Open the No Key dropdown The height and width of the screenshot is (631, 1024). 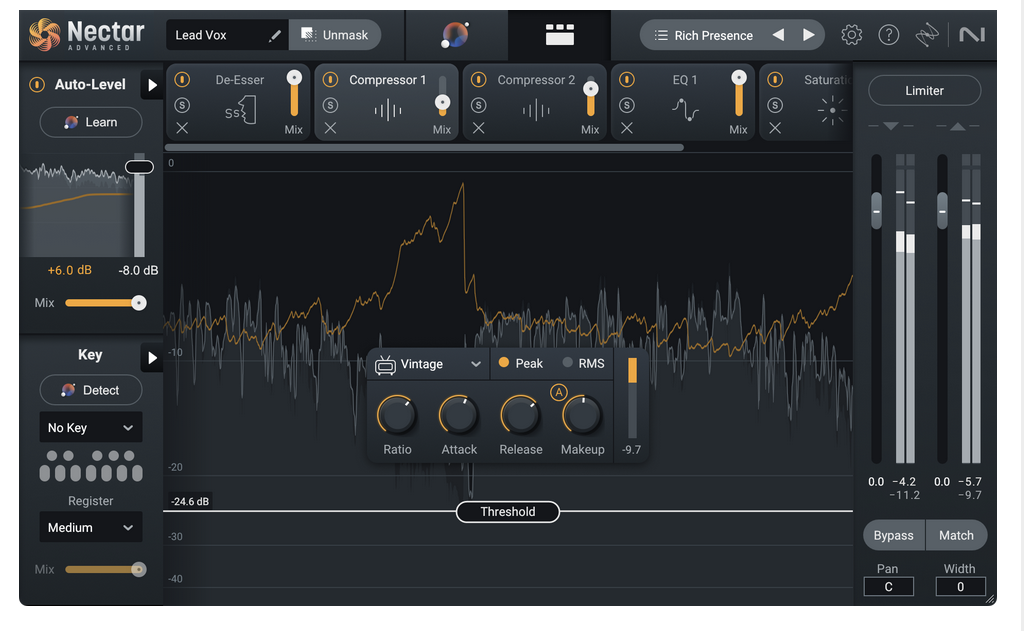tap(91, 428)
